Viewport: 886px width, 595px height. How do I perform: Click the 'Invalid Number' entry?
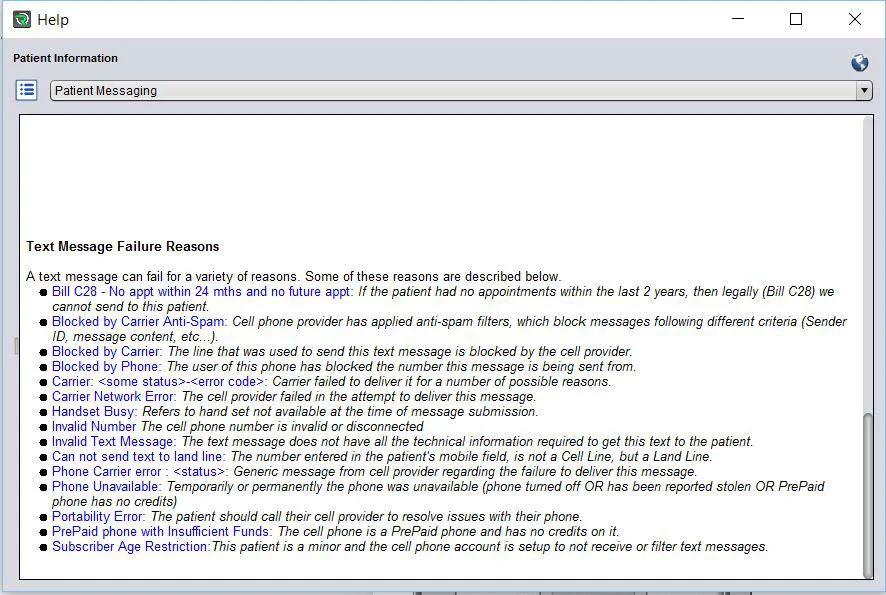click(x=94, y=426)
